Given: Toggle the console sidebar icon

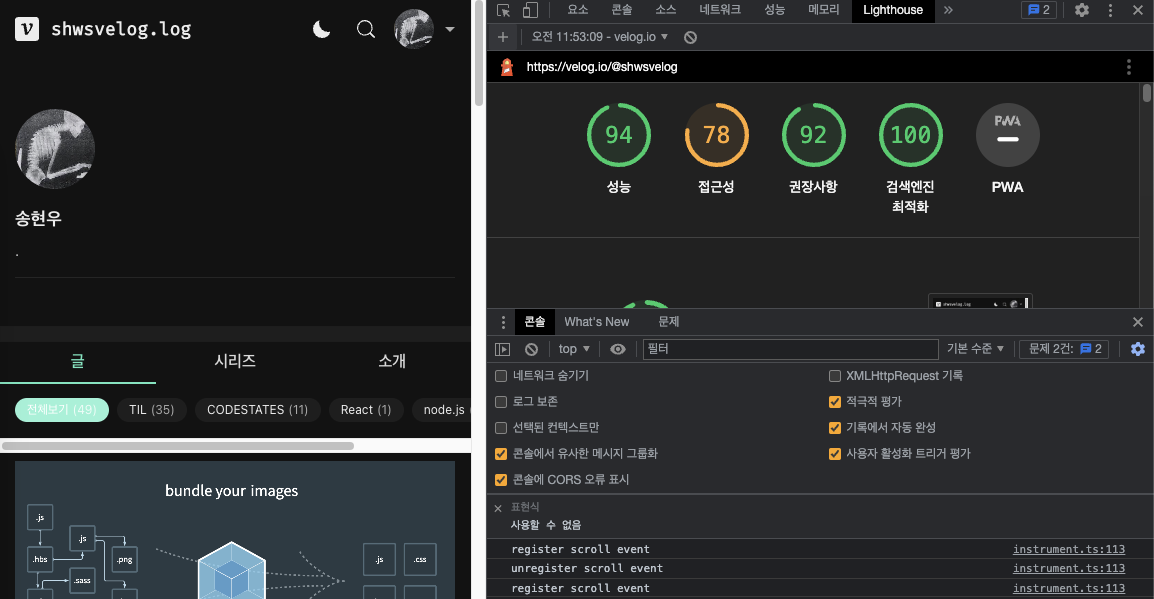Looking at the screenshot, I should click(503, 349).
